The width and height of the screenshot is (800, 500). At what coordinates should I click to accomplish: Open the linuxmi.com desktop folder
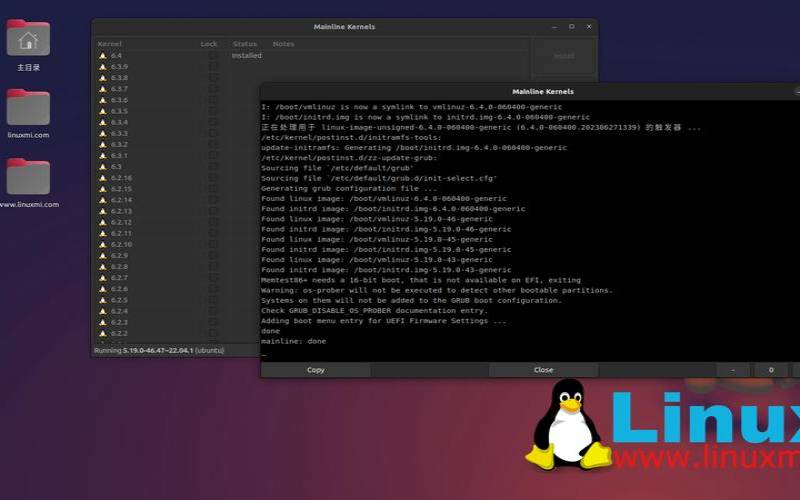(x=28, y=108)
